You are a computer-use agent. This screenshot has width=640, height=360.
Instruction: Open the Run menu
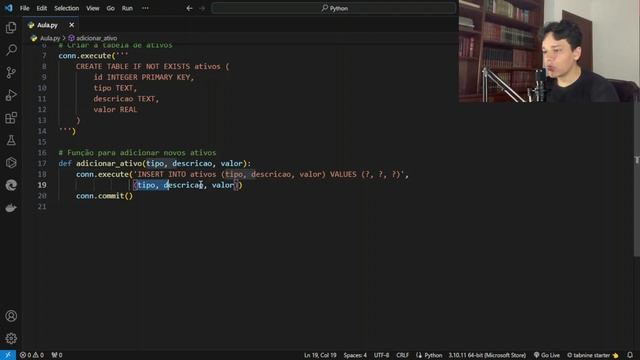coord(127,8)
